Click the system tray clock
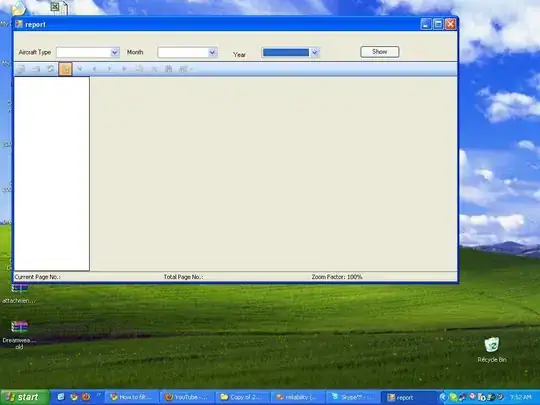540x405 pixels. click(x=521, y=397)
